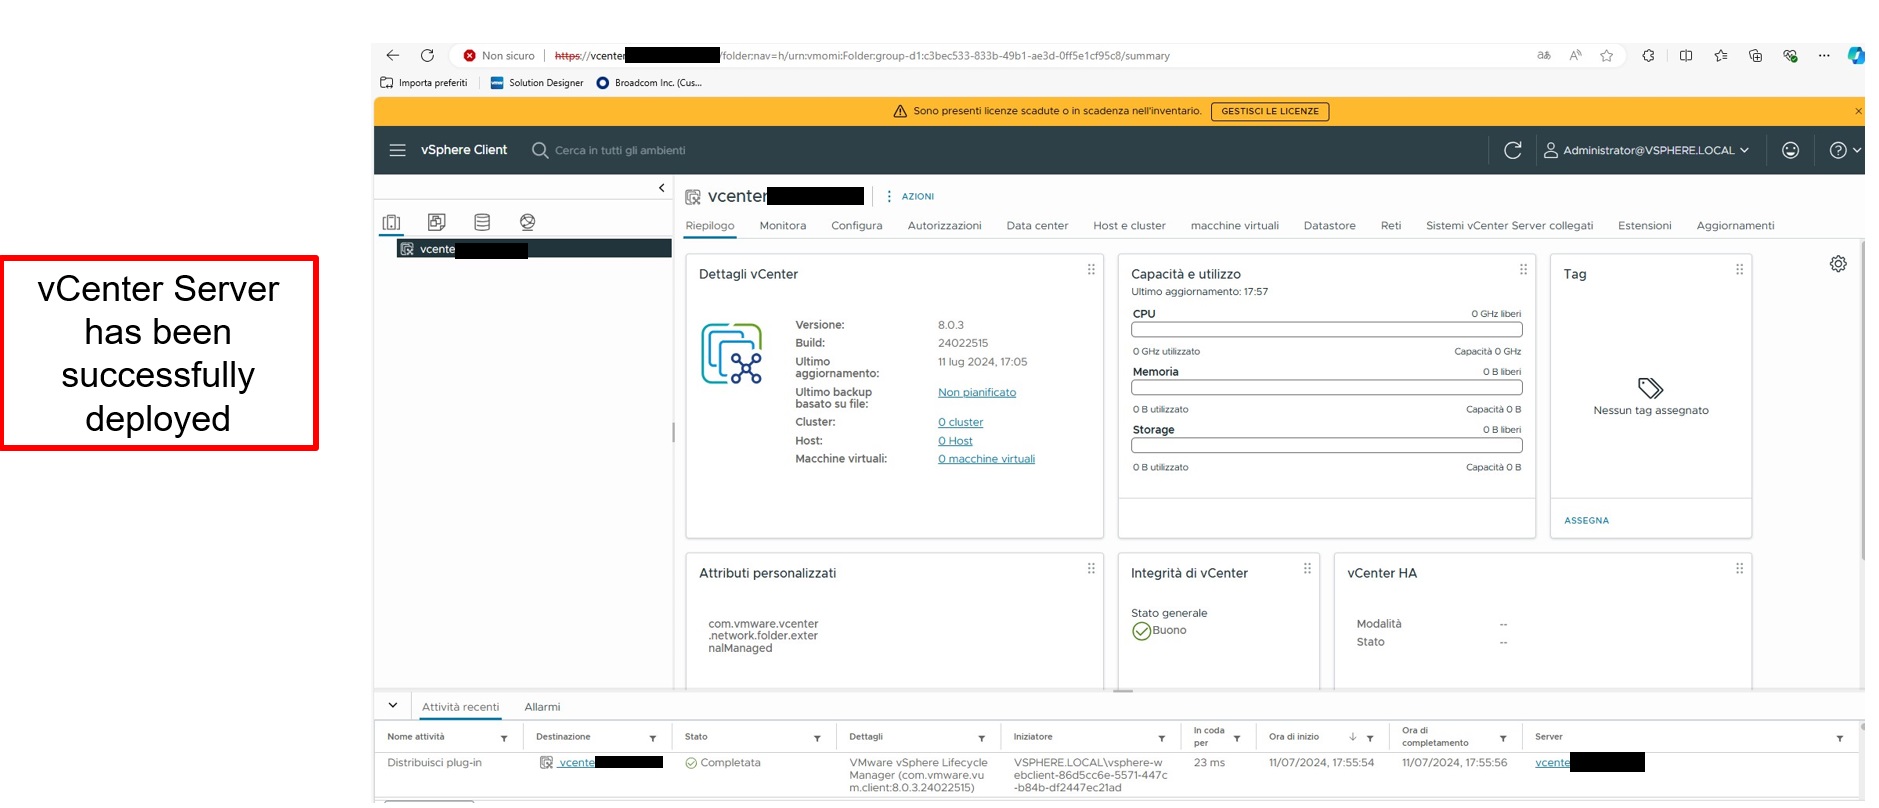Sort by Ora di inizio arrow
Viewport: 1879px width, 808px height.
point(1353,737)
